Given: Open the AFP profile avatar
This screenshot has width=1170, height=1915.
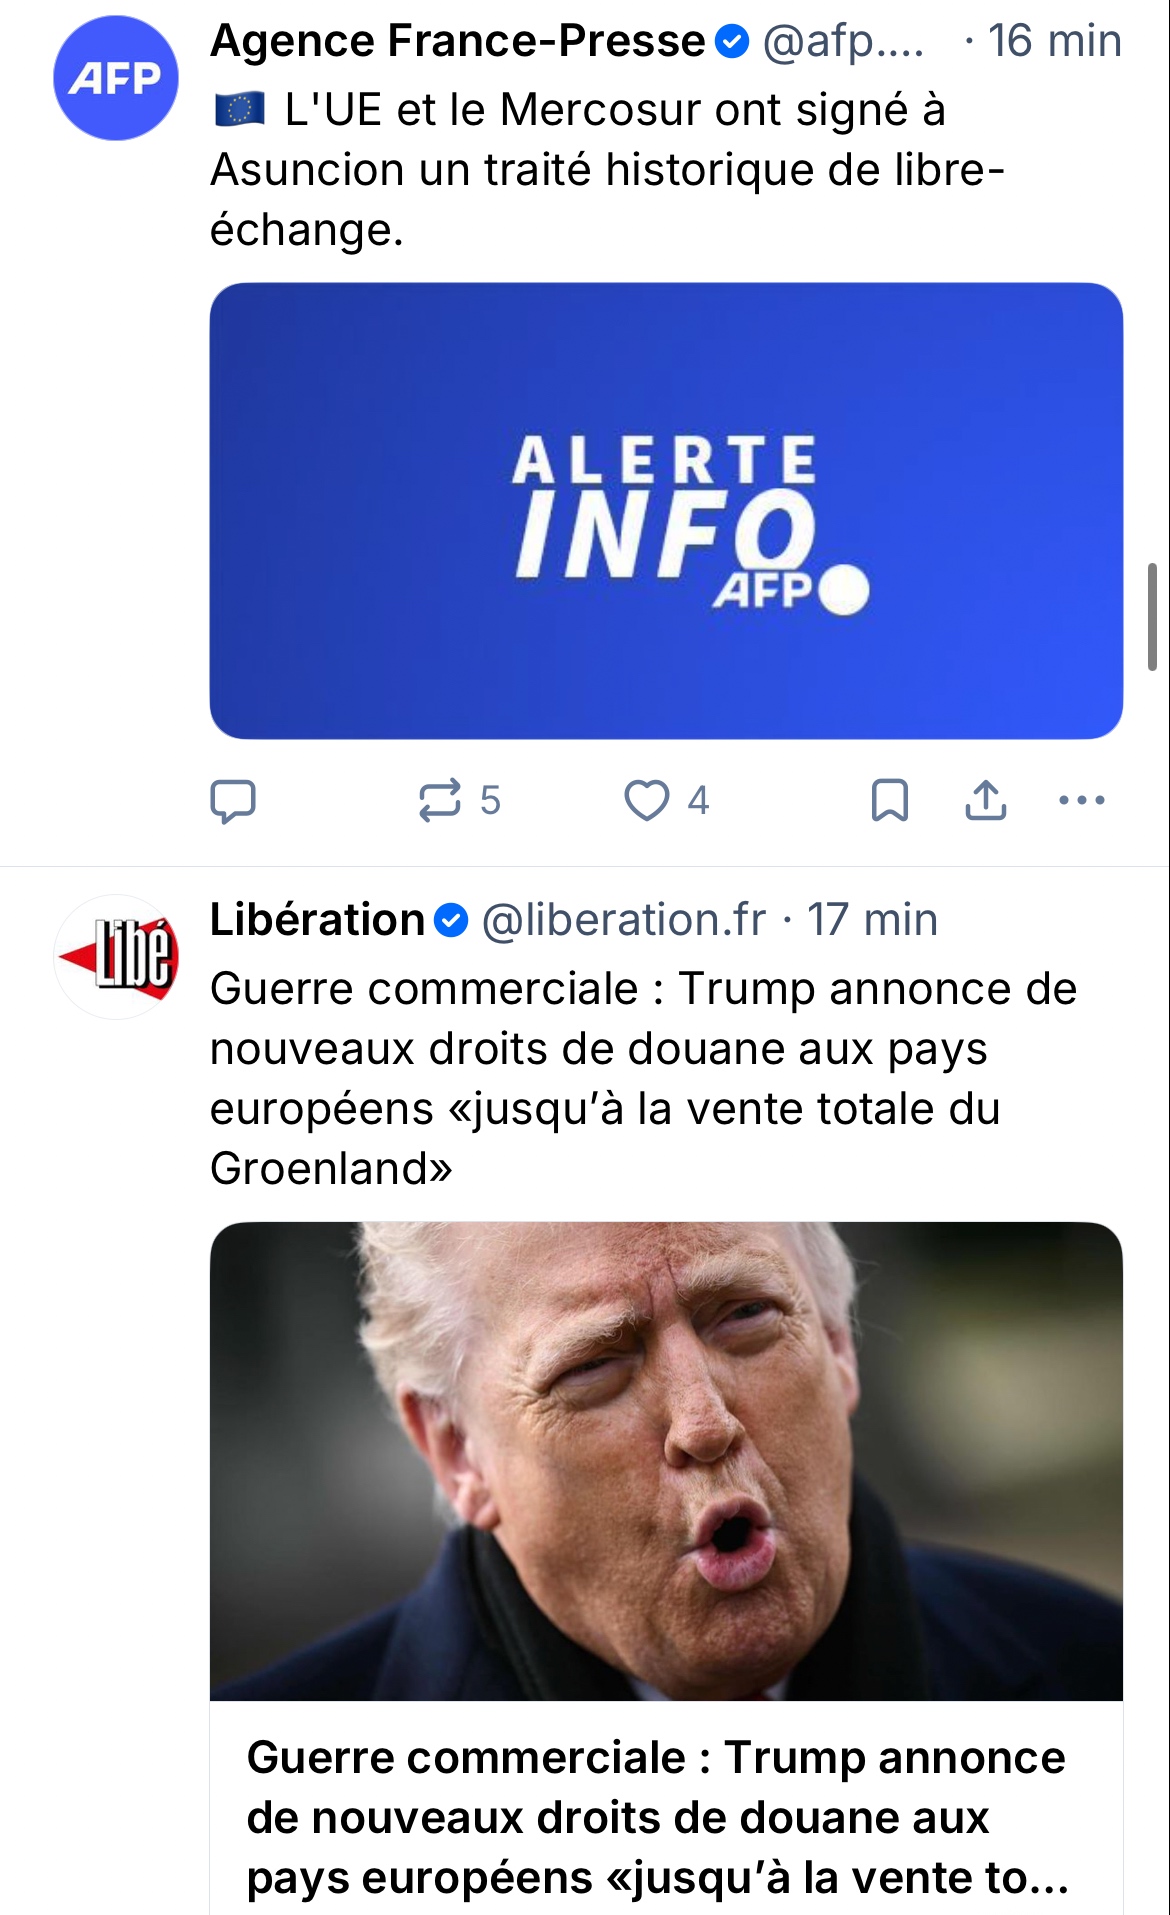Looking at the screenshot, I should point(116,78).
